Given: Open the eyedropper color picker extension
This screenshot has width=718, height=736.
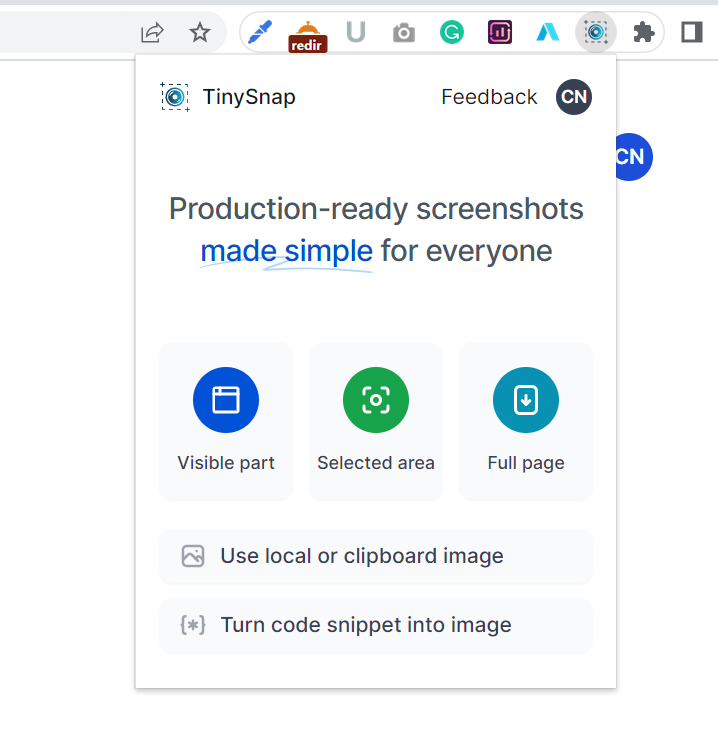Looking at the screenshot, I should pyautogui.click(x=260, y=33).
